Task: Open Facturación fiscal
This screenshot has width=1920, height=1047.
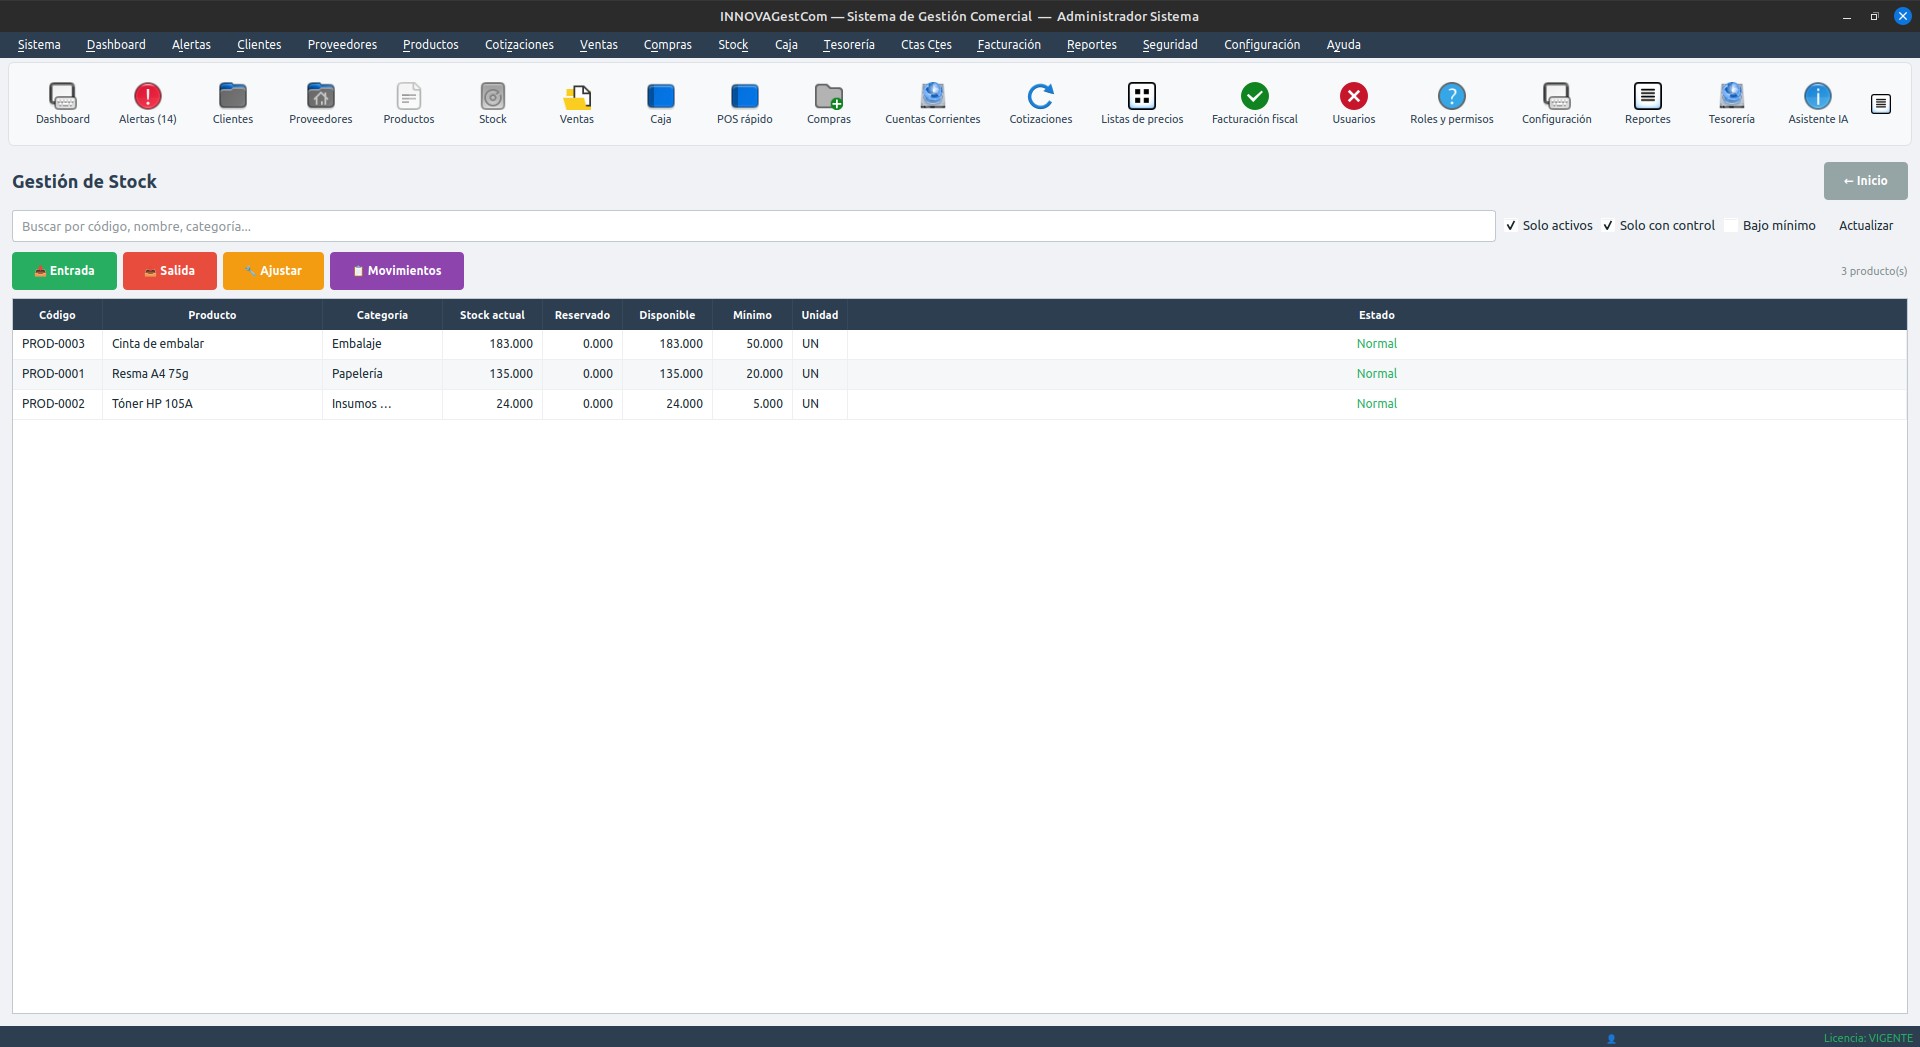Action: pyautogui.click(x=1253, y=103)
